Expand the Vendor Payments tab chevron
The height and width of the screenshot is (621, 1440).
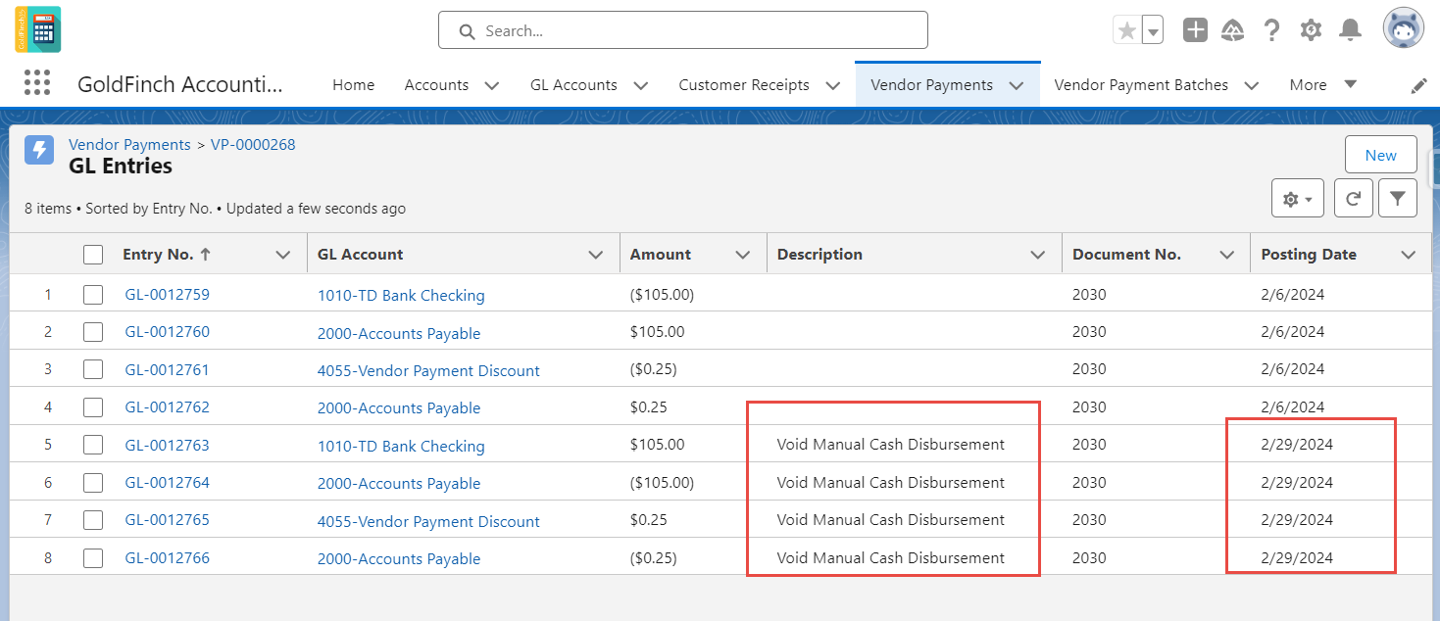click(1017, 86)
